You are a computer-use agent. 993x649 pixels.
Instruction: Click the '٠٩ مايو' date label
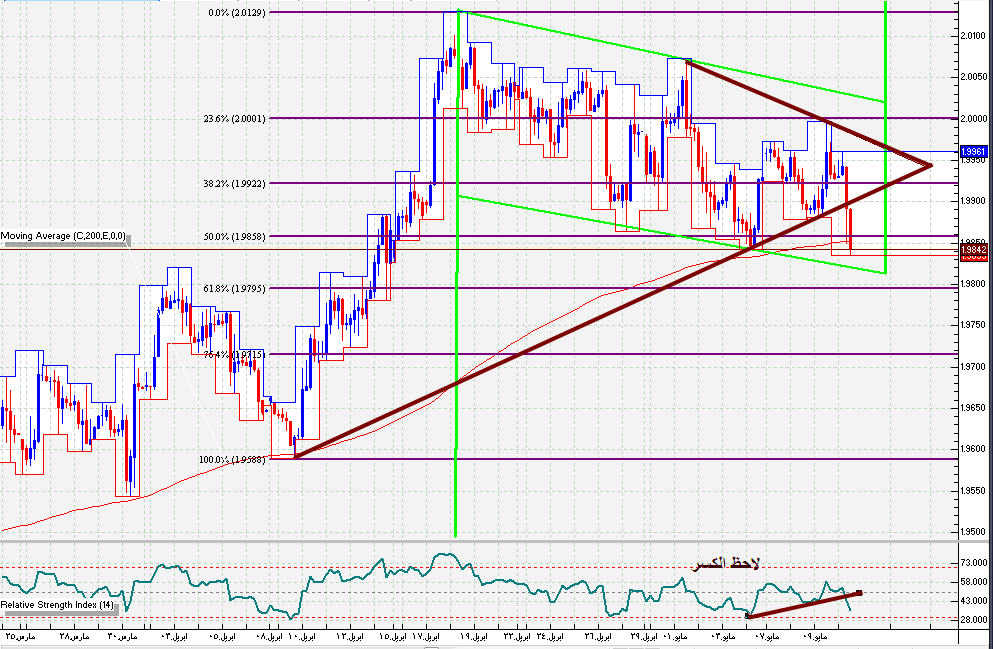(x=815, y=636)
